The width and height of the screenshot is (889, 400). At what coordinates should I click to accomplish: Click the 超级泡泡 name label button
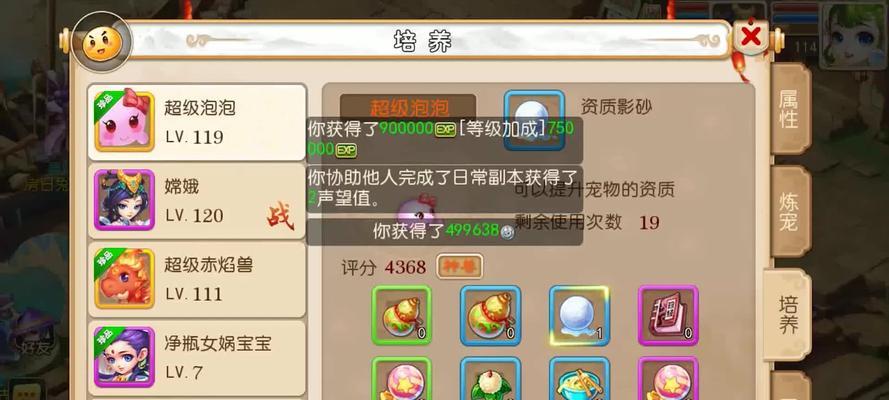408,107
